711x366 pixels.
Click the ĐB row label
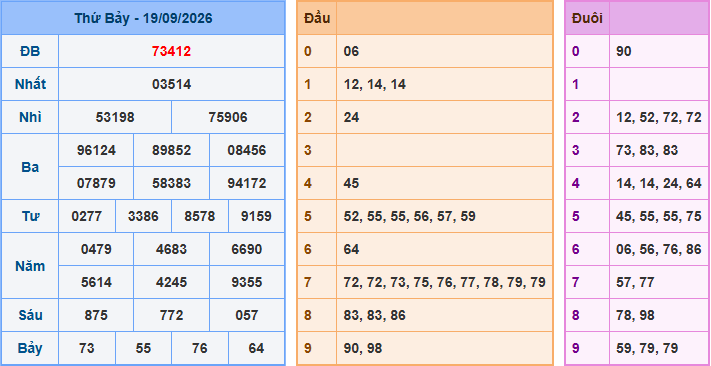[30, 51]
